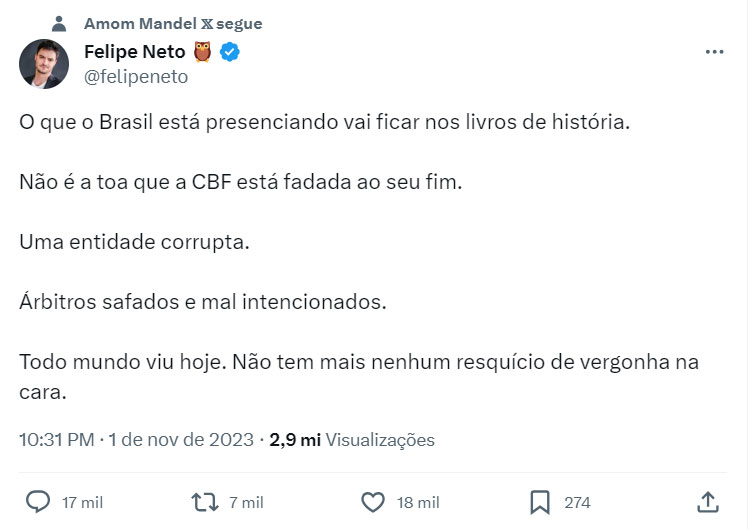Viewport: 748px width, 530px height.
Task: Repost this tweet via retweet icon
Action: click(x=205, y=501)
